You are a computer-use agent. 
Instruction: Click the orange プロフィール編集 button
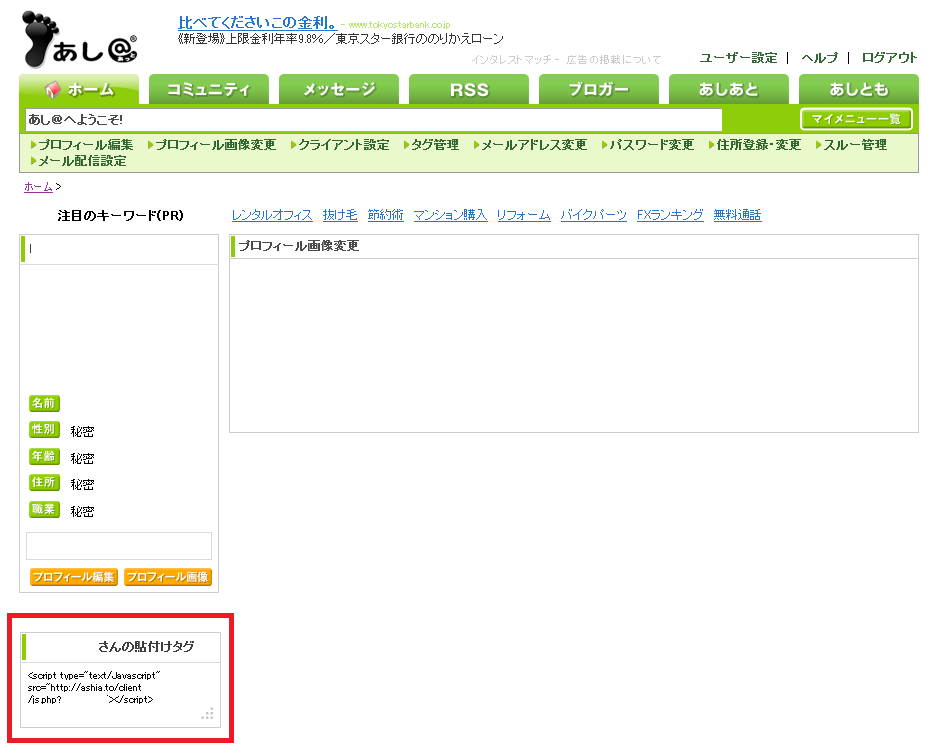(74, 577)
